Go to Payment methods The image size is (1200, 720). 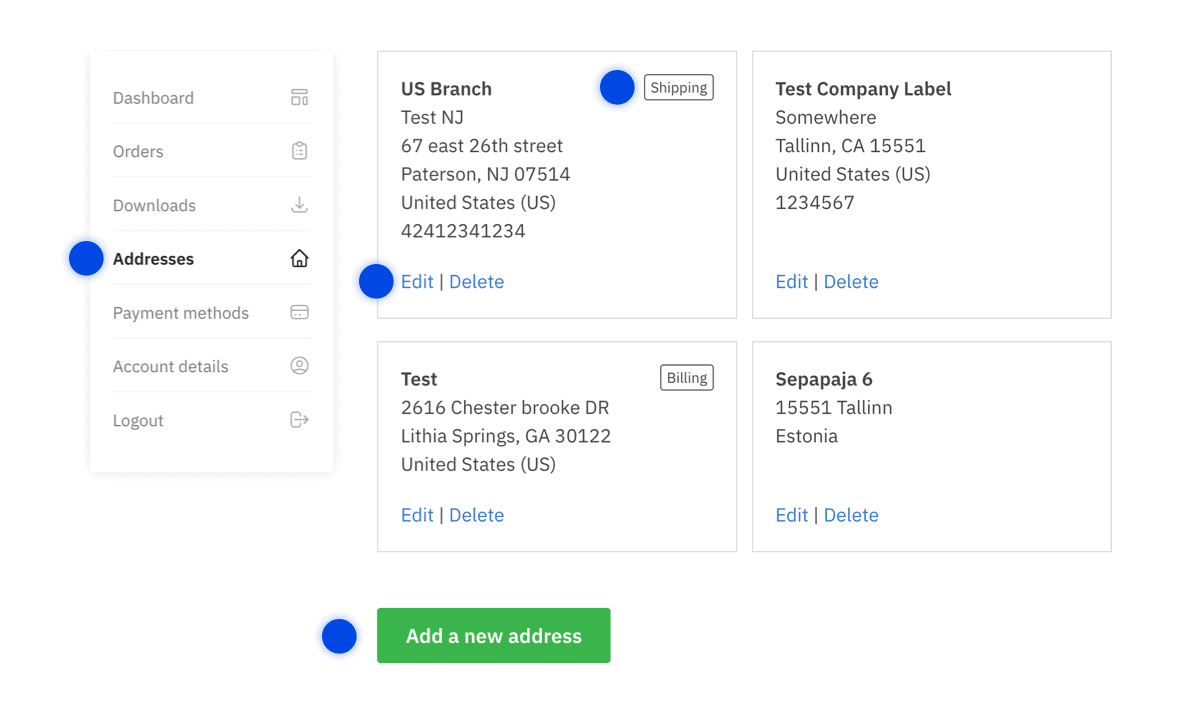click(180, 312)
